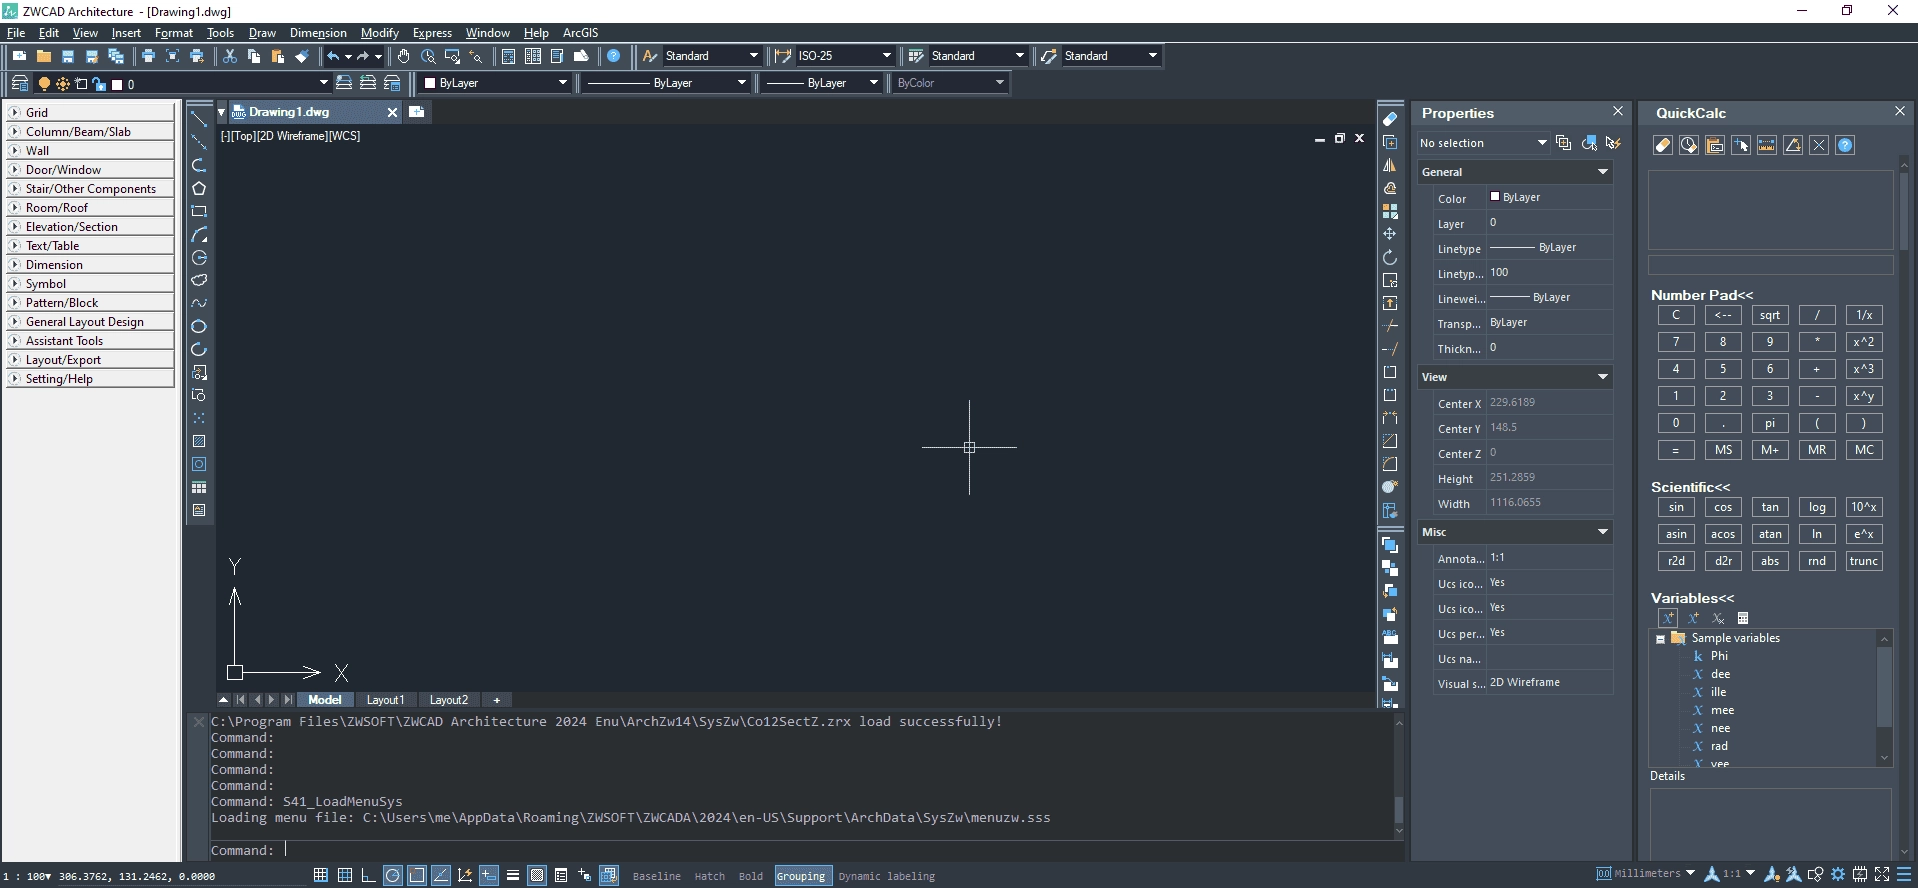Open the Help question mark icon
Image resolution: width=1918 pixels, height=888 pixels.
click(x=614, y=56)
